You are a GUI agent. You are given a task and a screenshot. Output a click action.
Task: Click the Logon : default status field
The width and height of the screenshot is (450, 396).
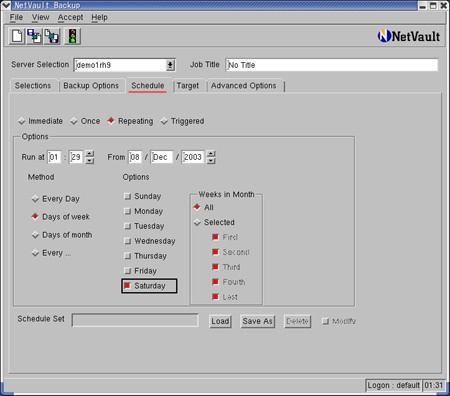tap(394, 386)
